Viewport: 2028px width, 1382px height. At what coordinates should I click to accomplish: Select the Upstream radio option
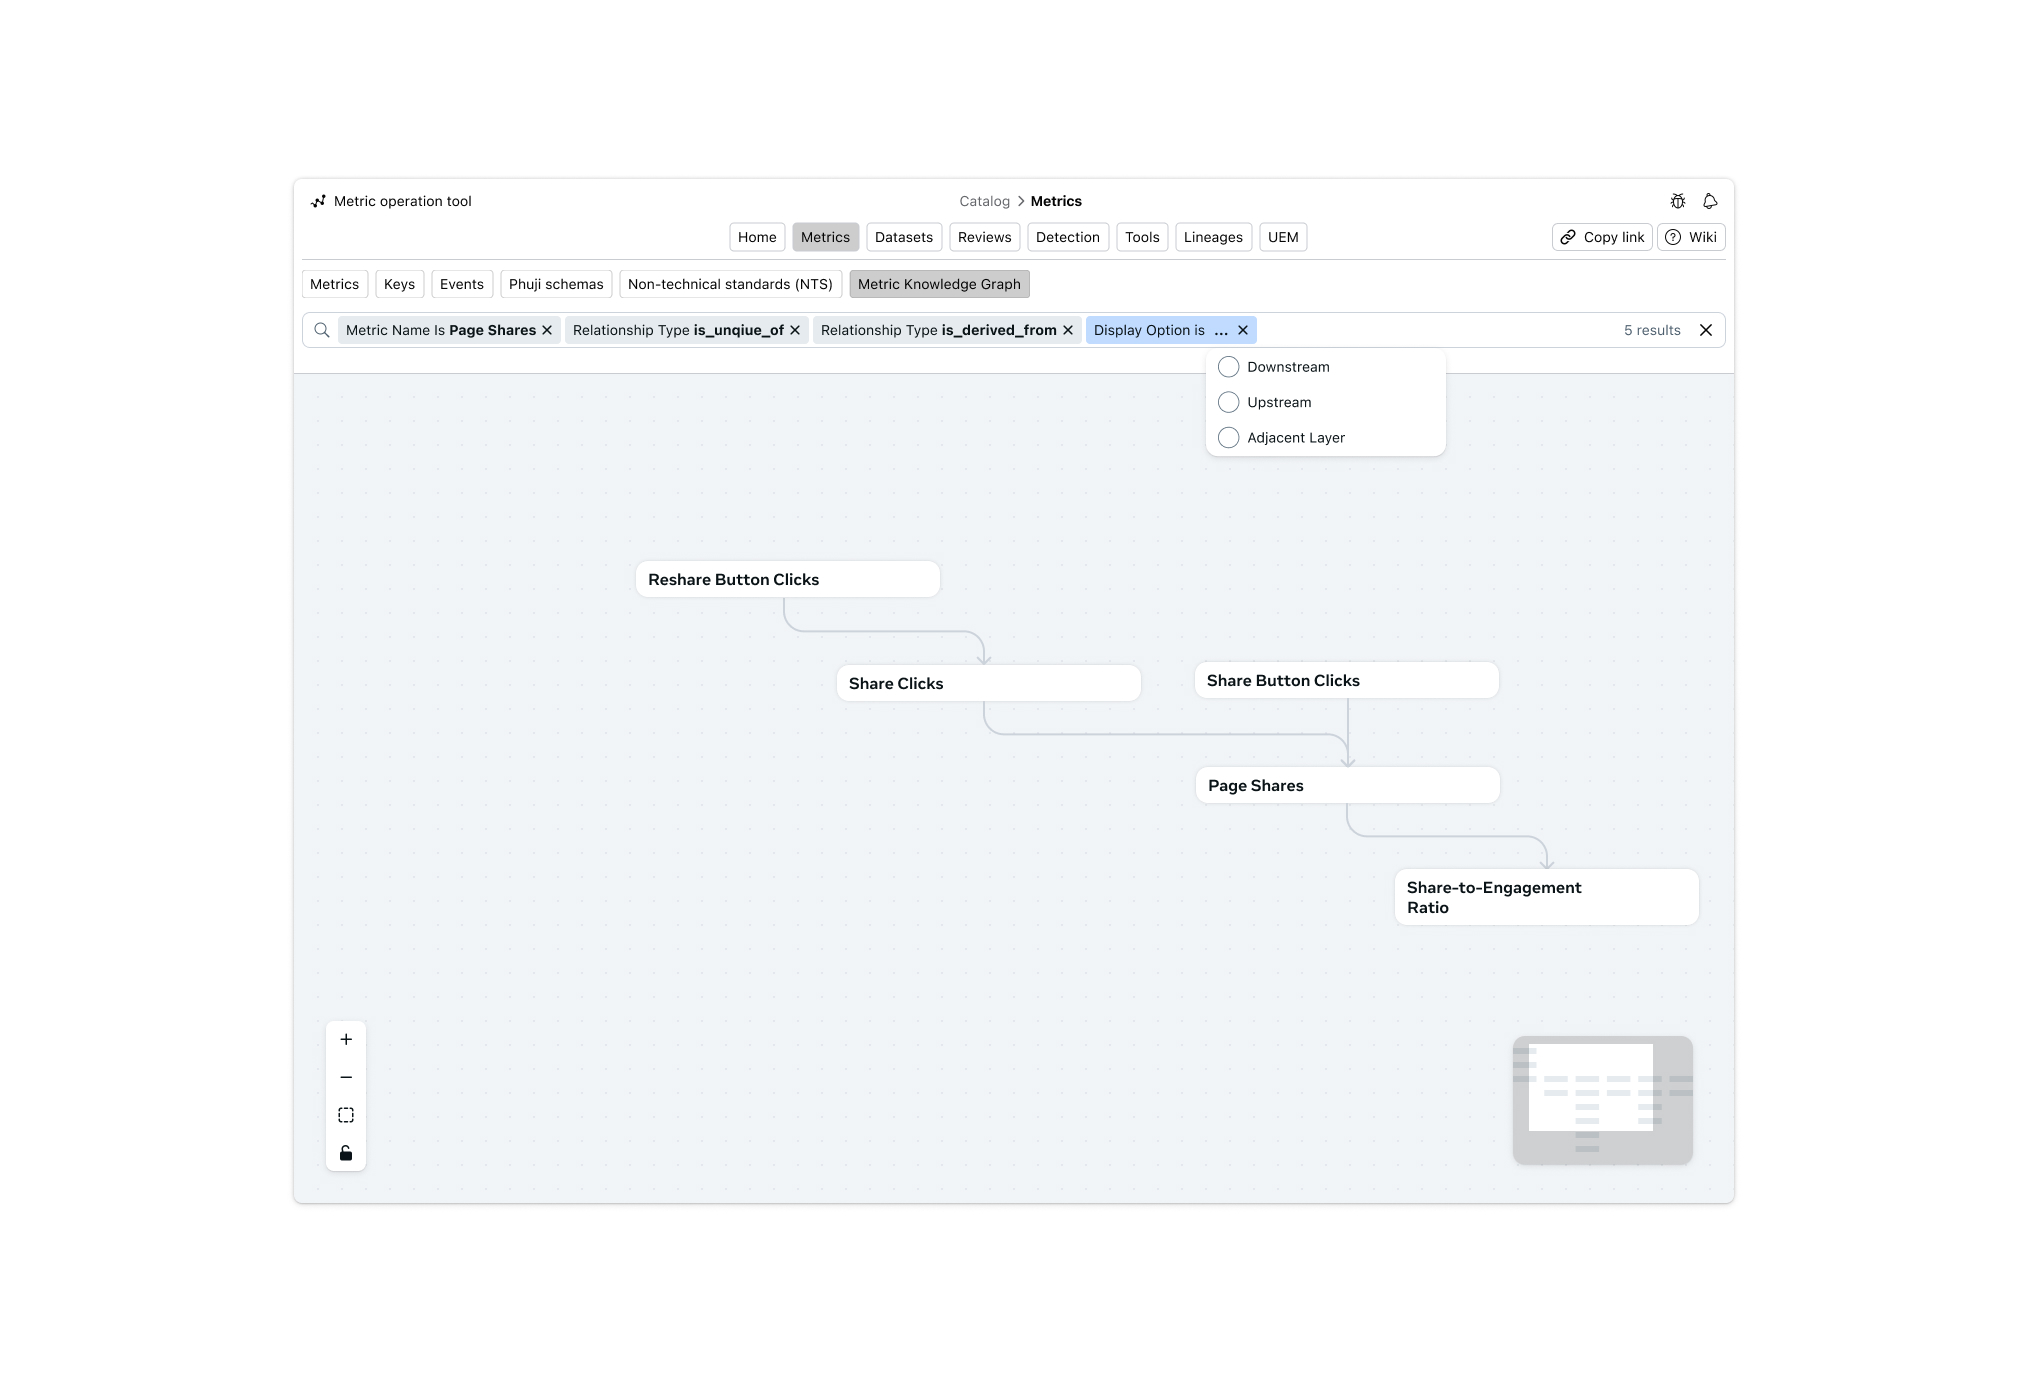point(1229,402)
